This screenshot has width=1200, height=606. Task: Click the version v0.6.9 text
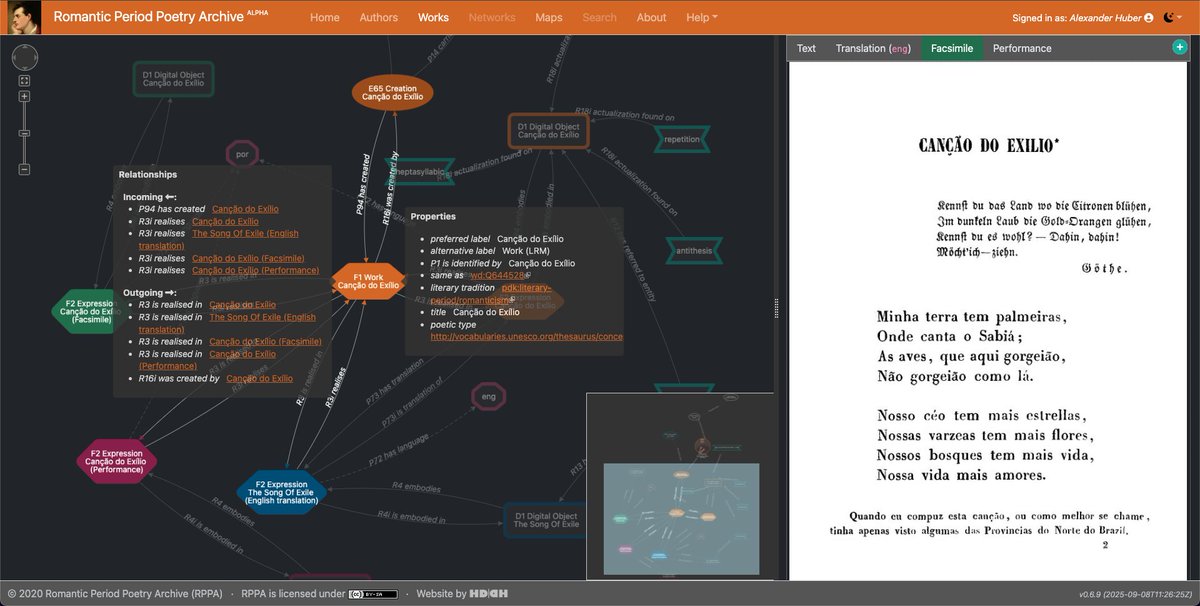click(x=1135, y=593)
